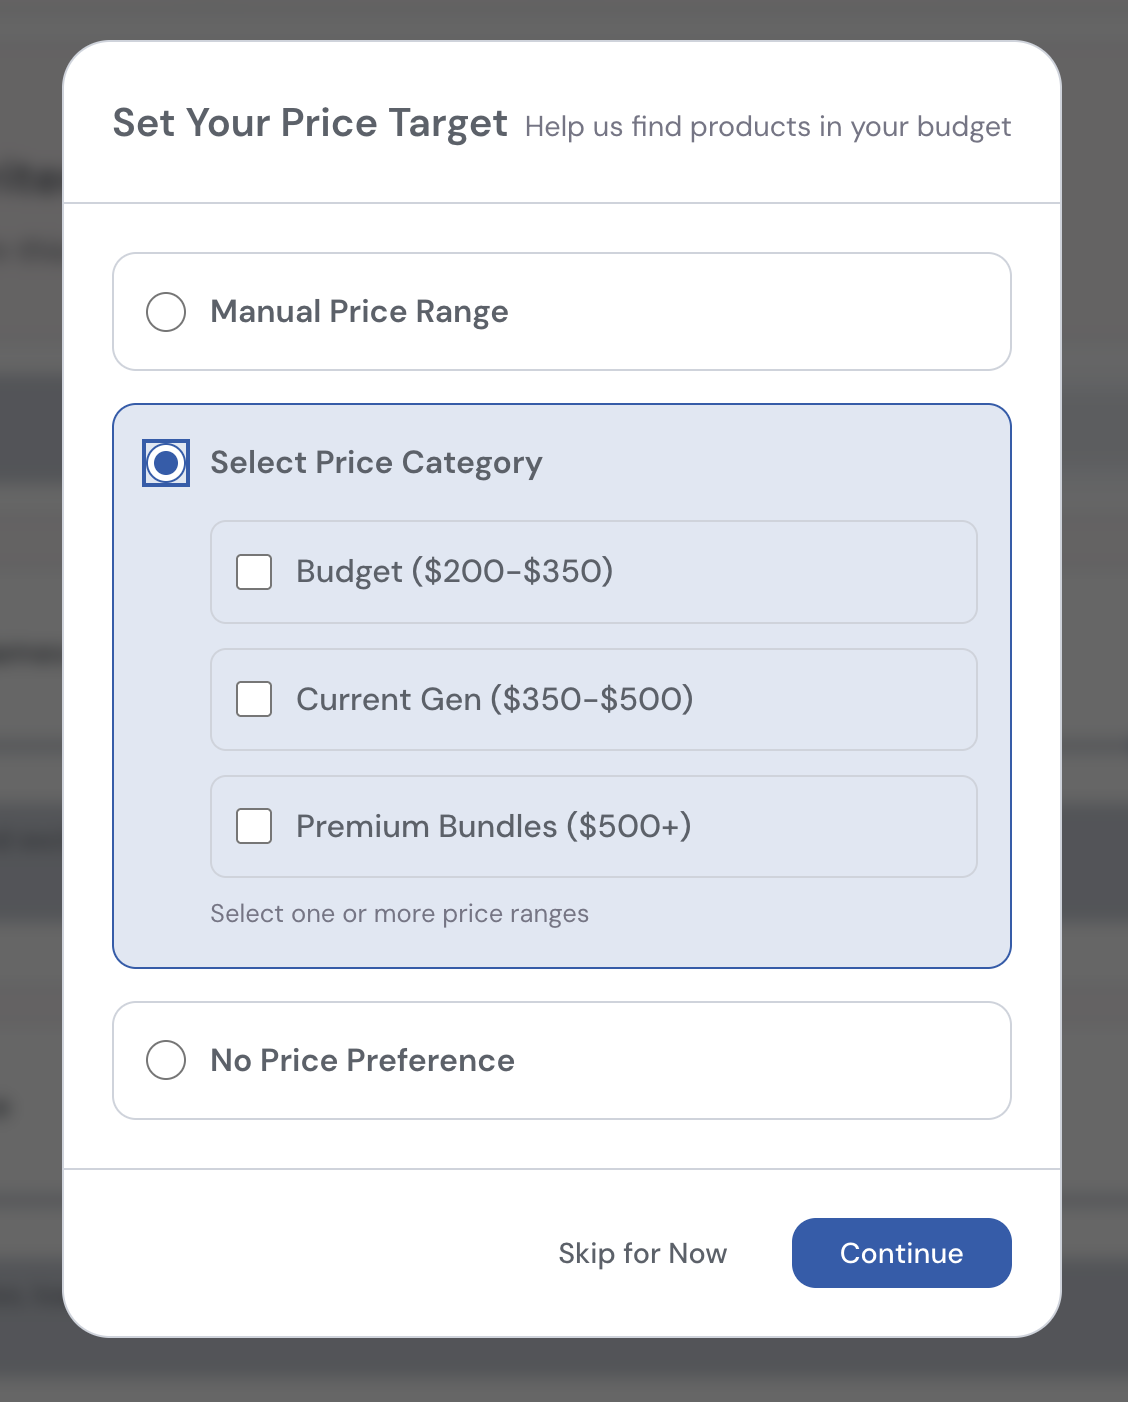
Task: Tick the Current Gen ($350-$500) checkbox
Action: click(254, 699)
